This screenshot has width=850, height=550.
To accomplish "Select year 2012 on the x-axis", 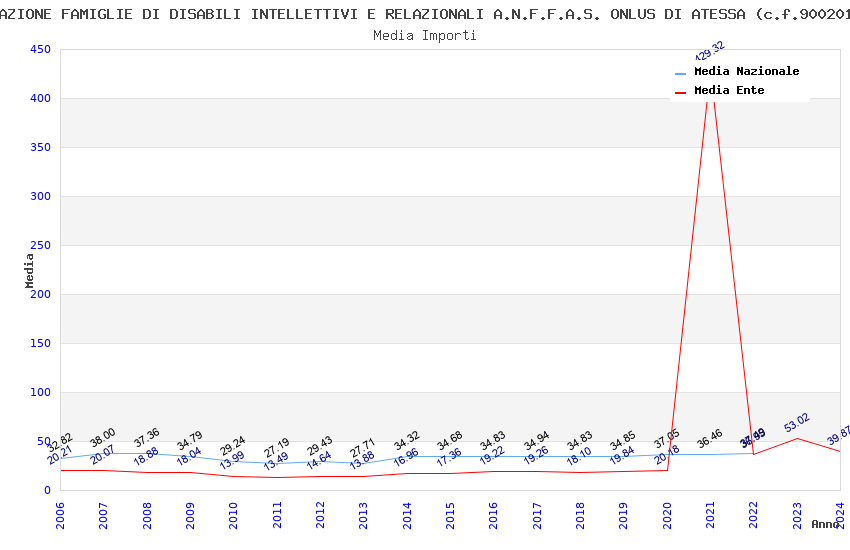I will 320,515.
